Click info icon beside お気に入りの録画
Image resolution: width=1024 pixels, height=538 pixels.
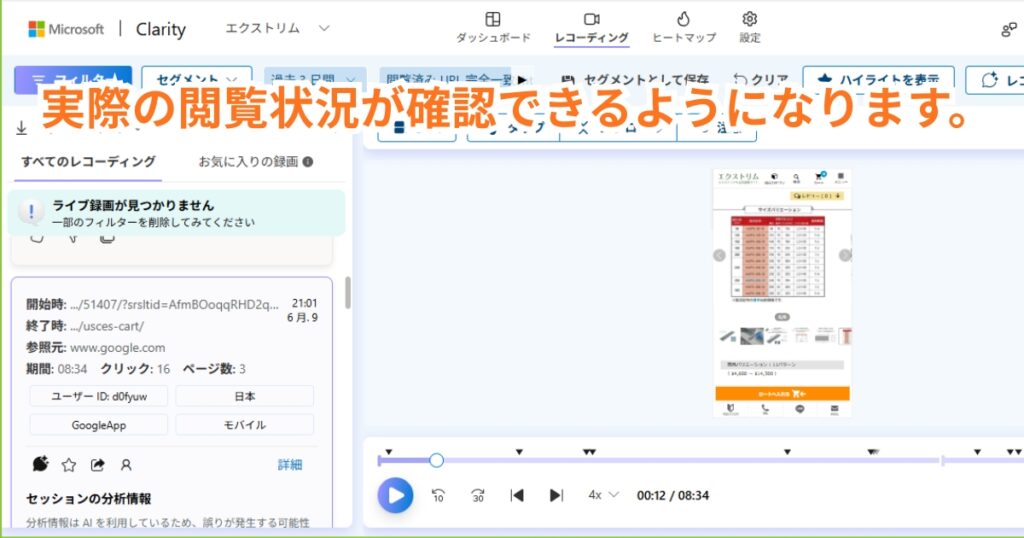[x=308, y=161]
